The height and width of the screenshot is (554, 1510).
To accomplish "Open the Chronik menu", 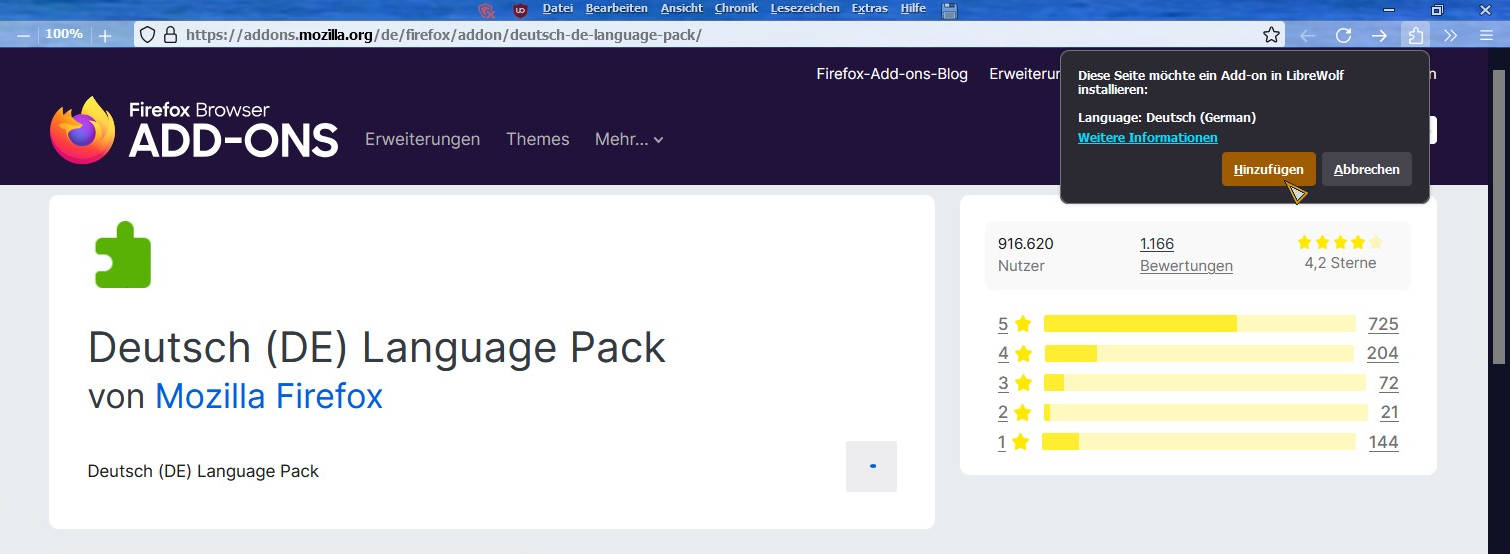I will tap(736, 8).
